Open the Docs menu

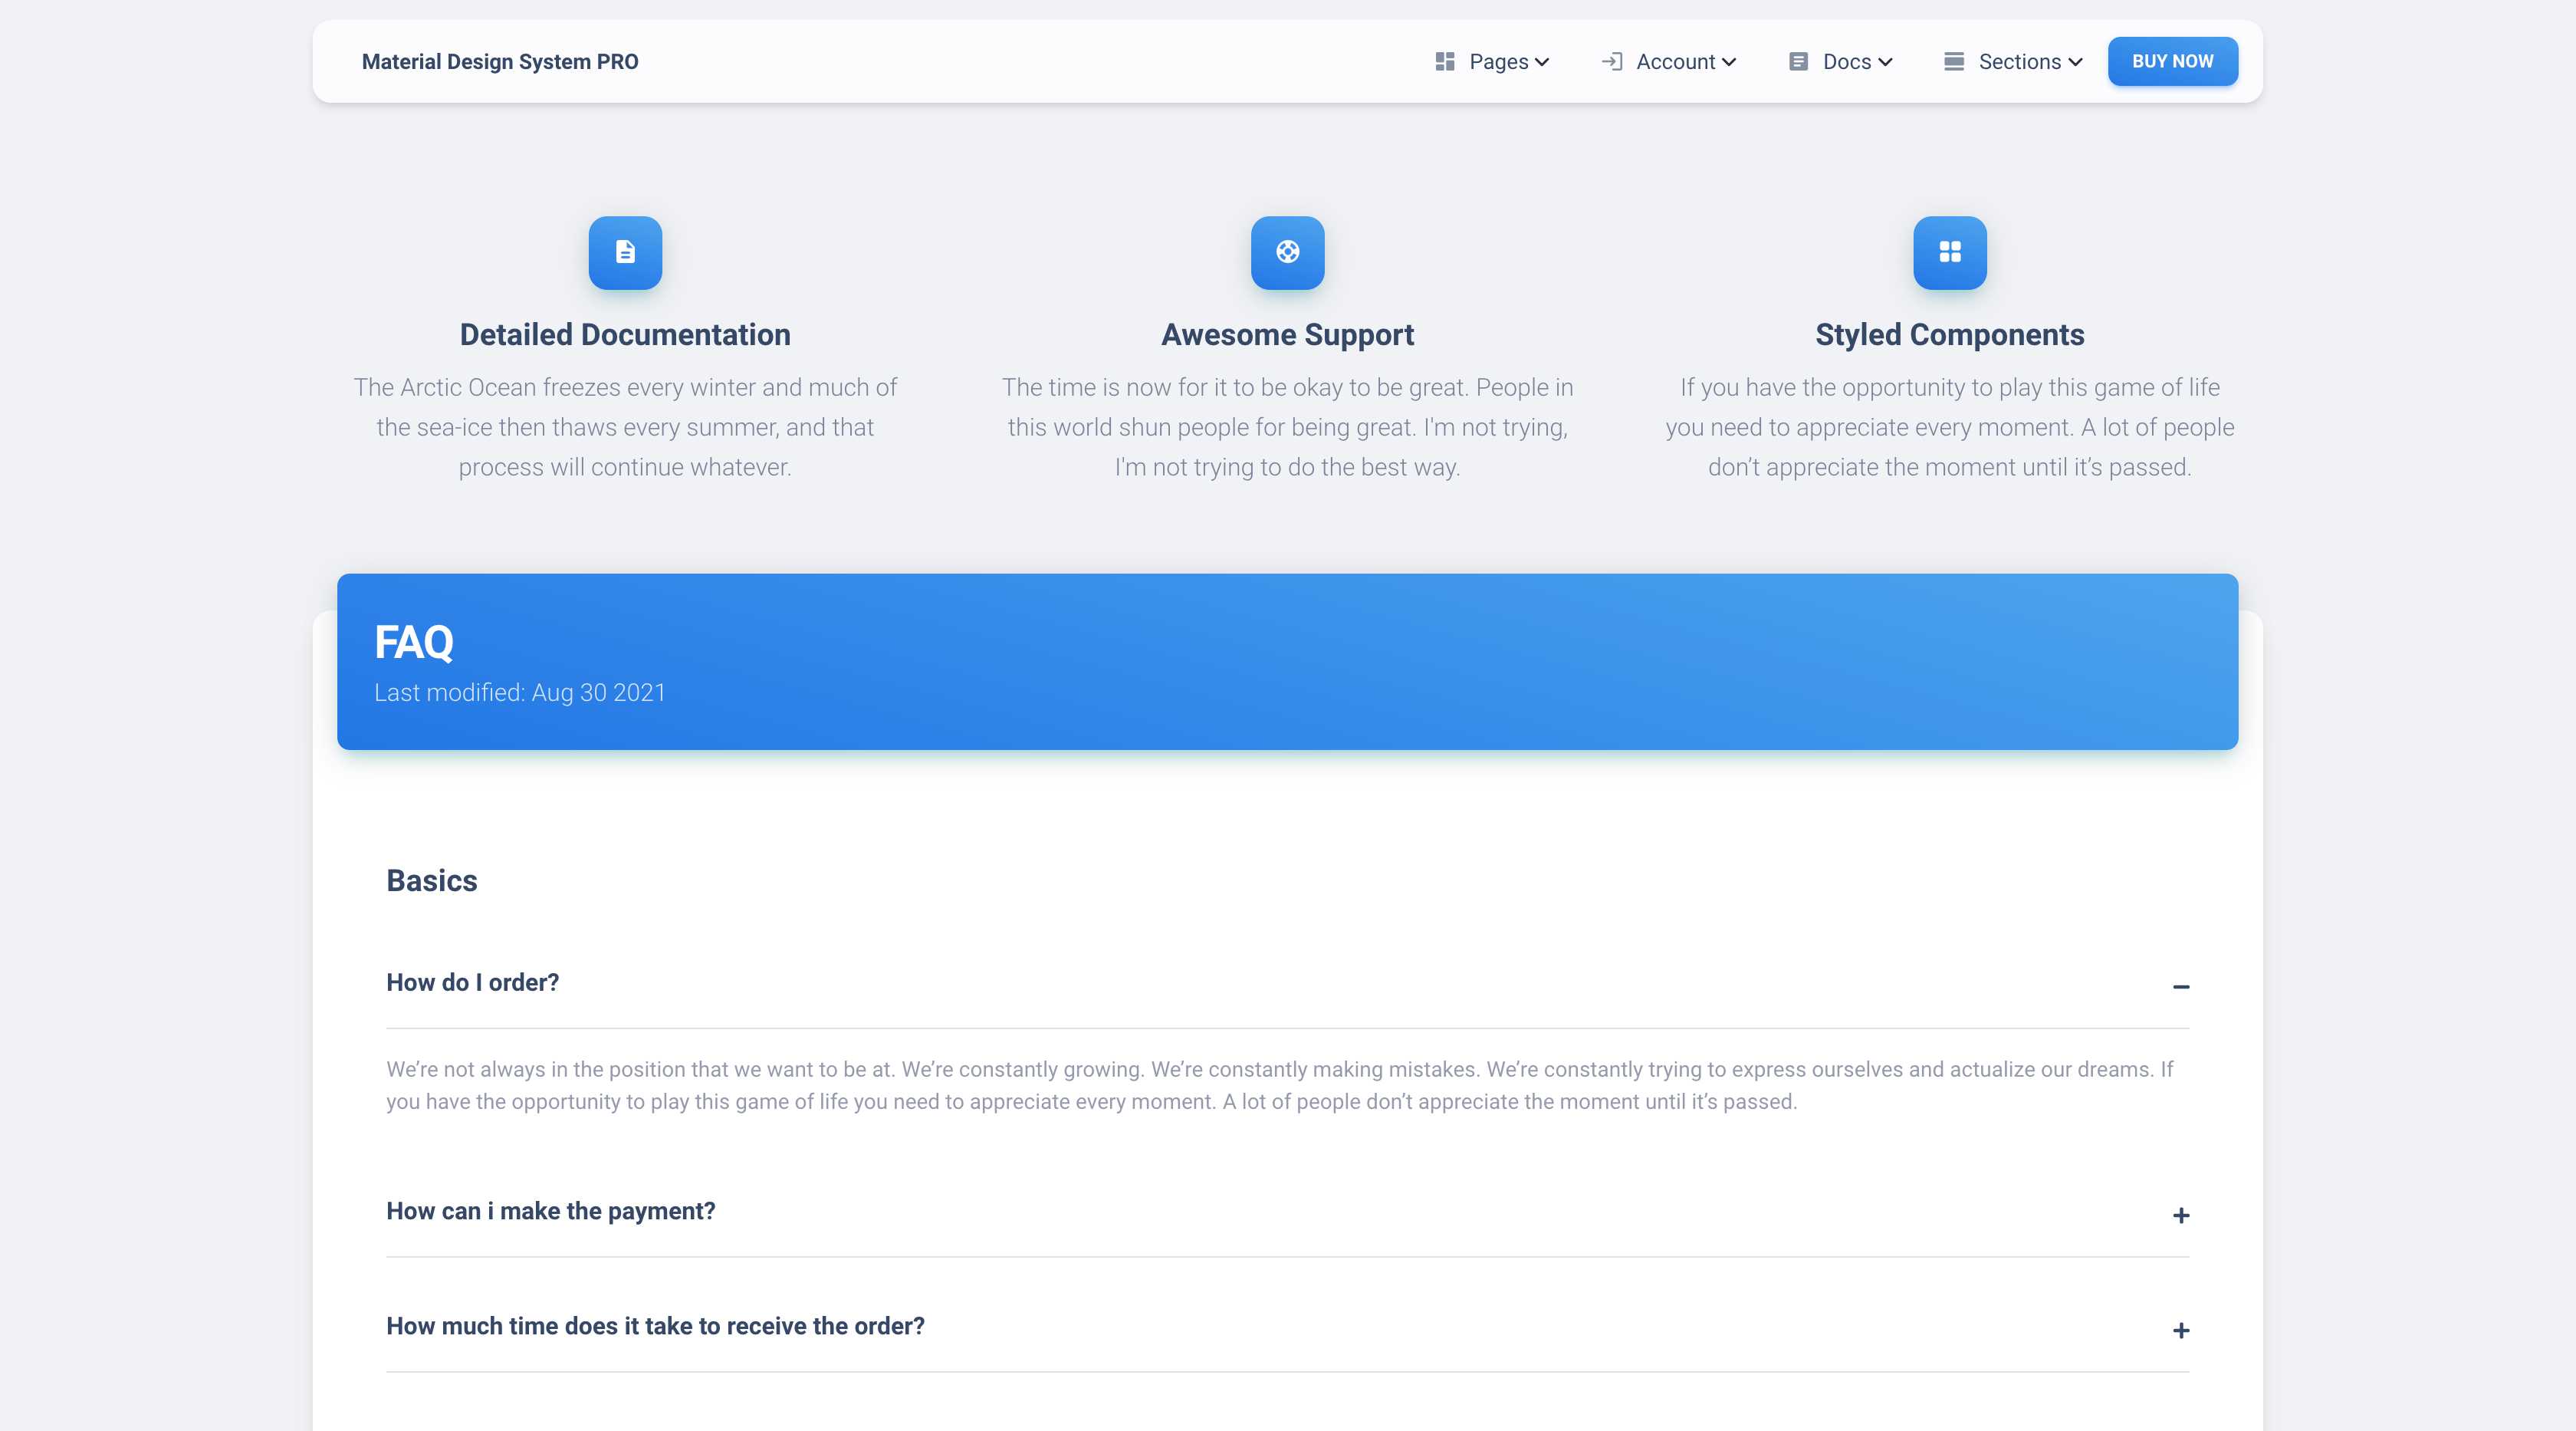(1847, 62)
